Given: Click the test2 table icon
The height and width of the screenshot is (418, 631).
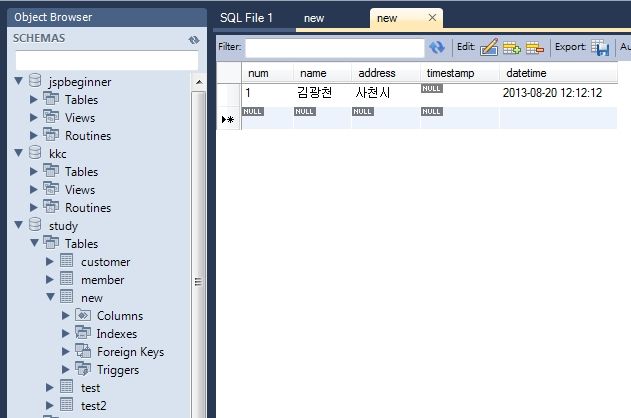Looking at the screenshot, I should tap(66, 405).
